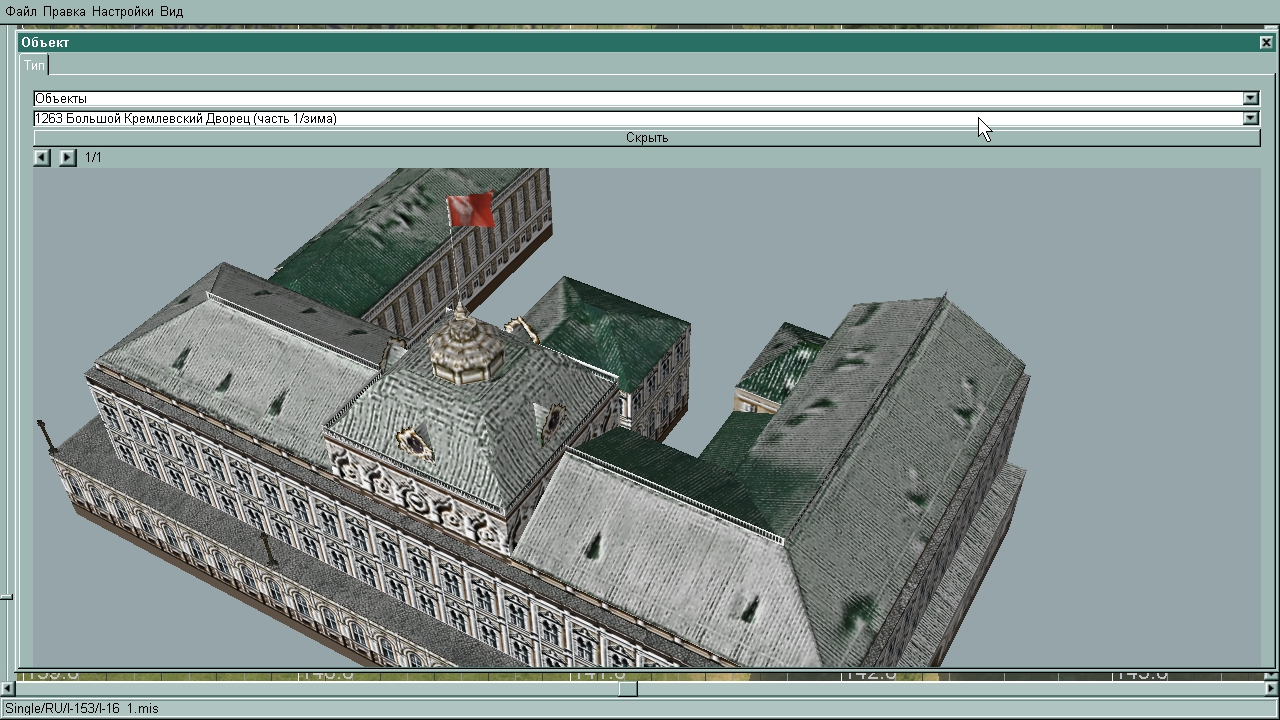This screenshot has height=720, width=1280.
Task: Expand the Большой Кремлевский Дворец dropdown arrow
Action: tap(1250, 118)
